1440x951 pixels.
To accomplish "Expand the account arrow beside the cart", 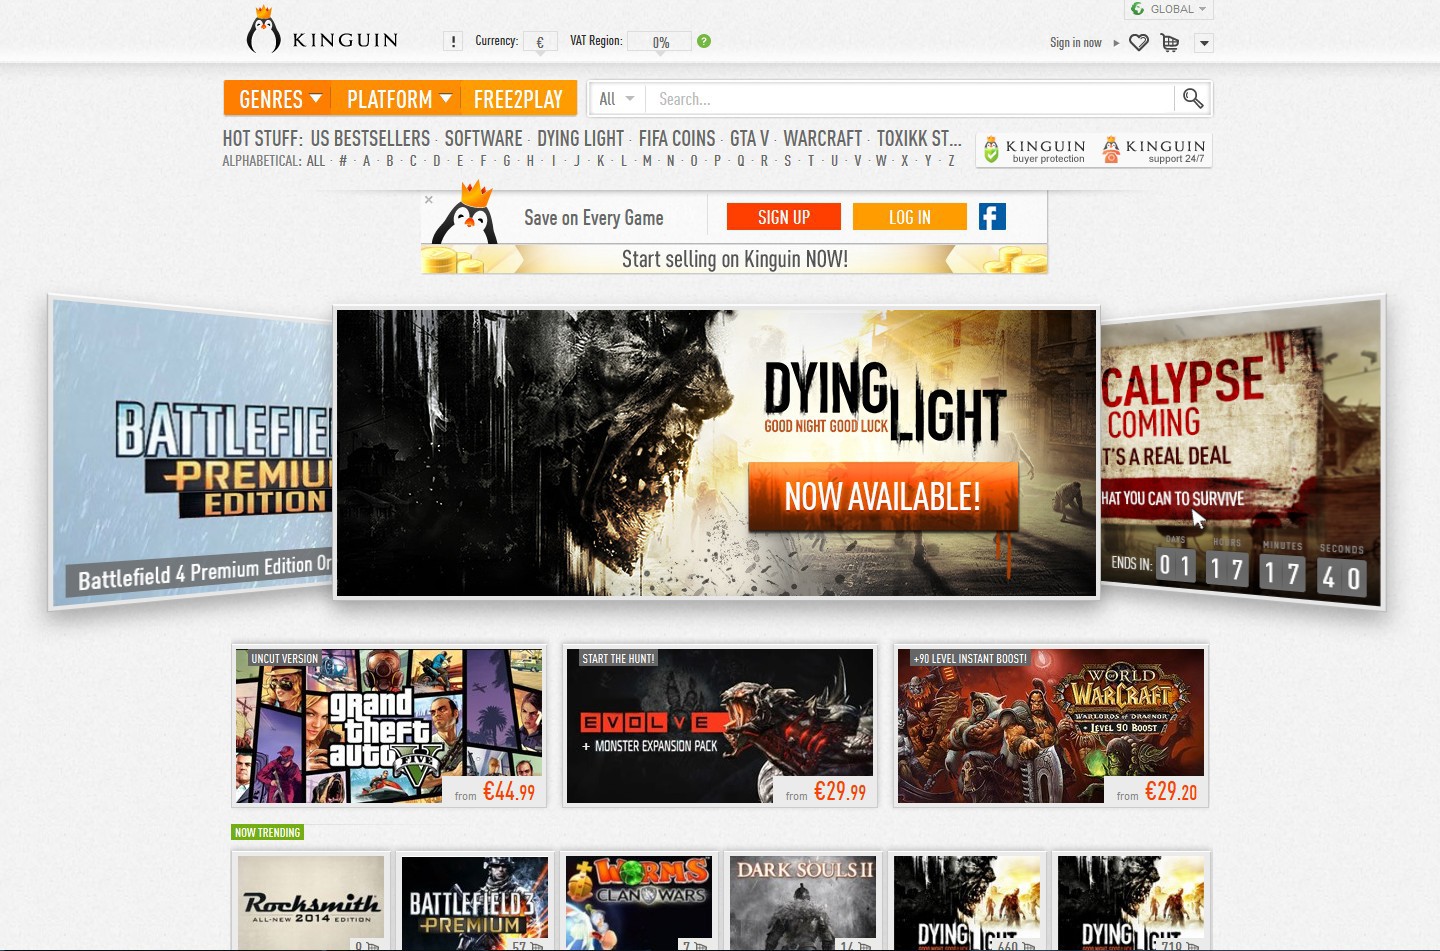I will 1204,43.
